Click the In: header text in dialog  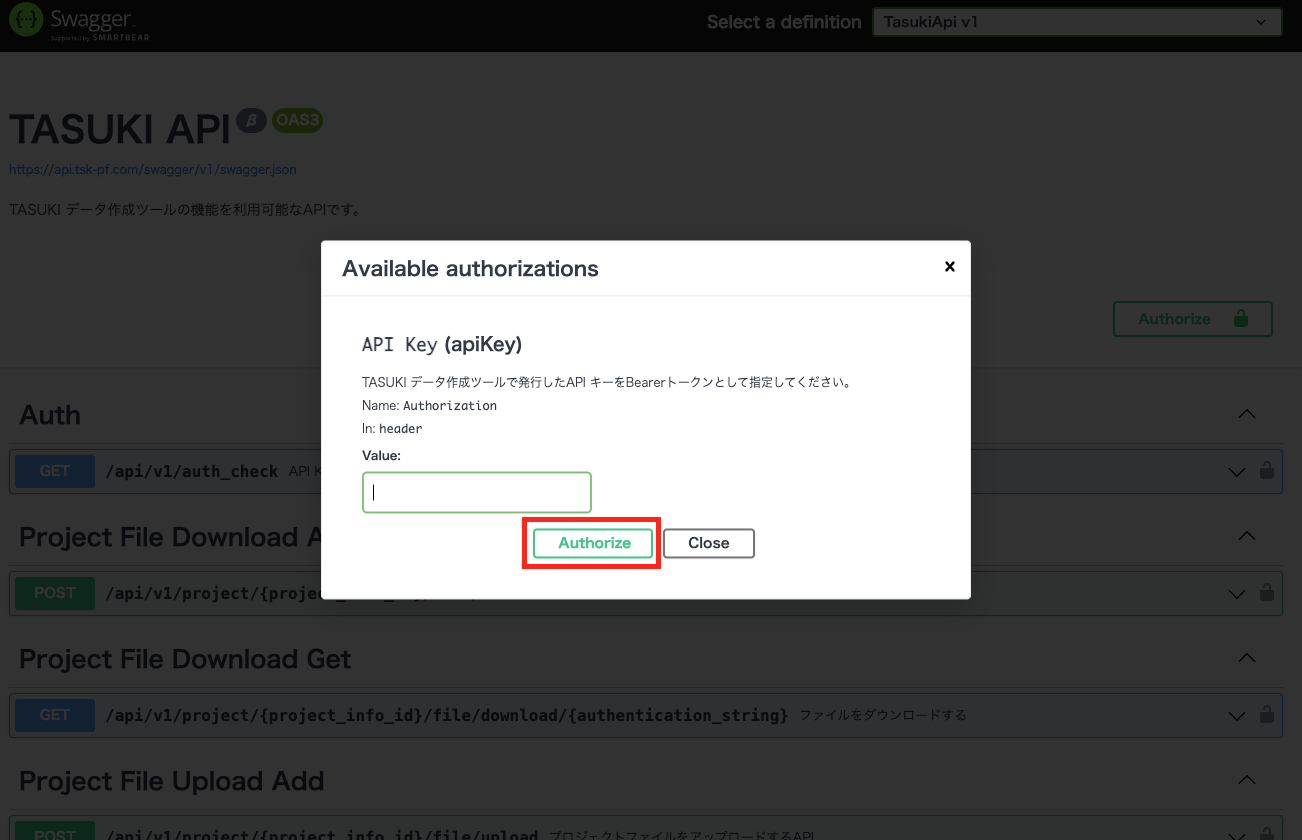click(x=392, y=428)
